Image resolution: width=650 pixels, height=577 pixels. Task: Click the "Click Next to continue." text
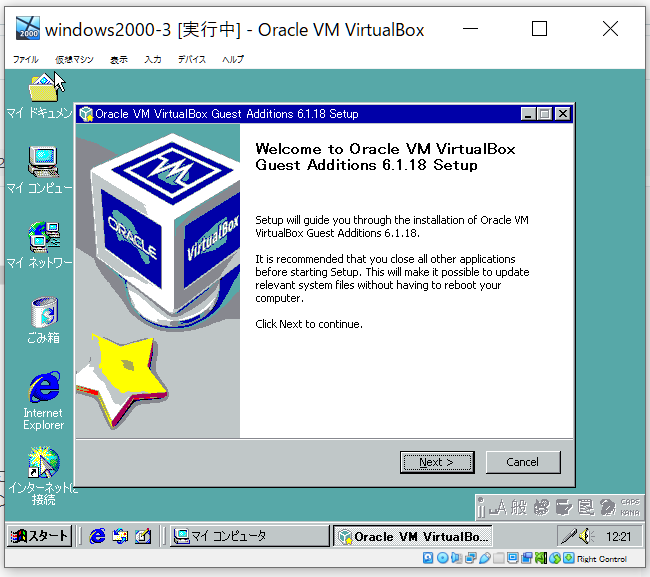[309, 324]
